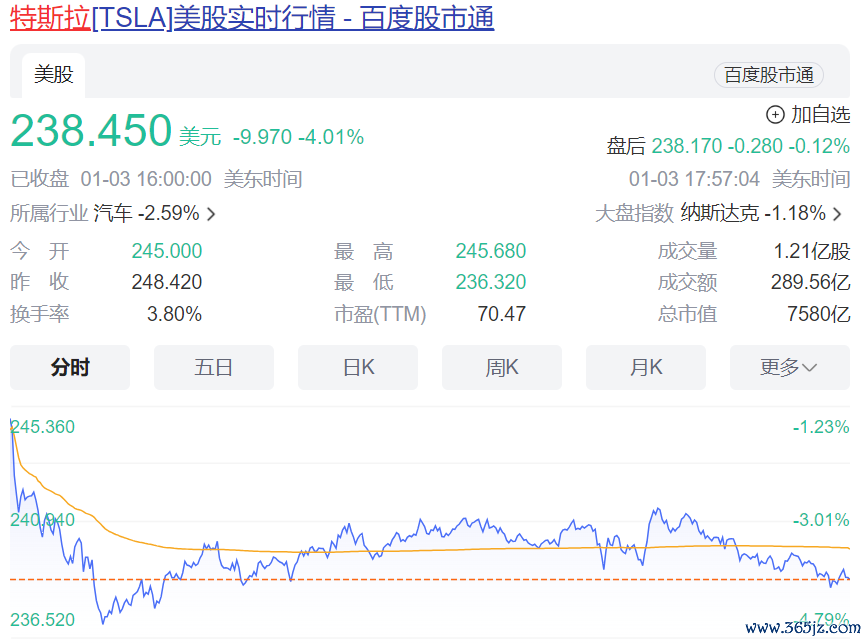
Task: Click the 百度股市通 badge button
Action: click(x=769, y=75)
